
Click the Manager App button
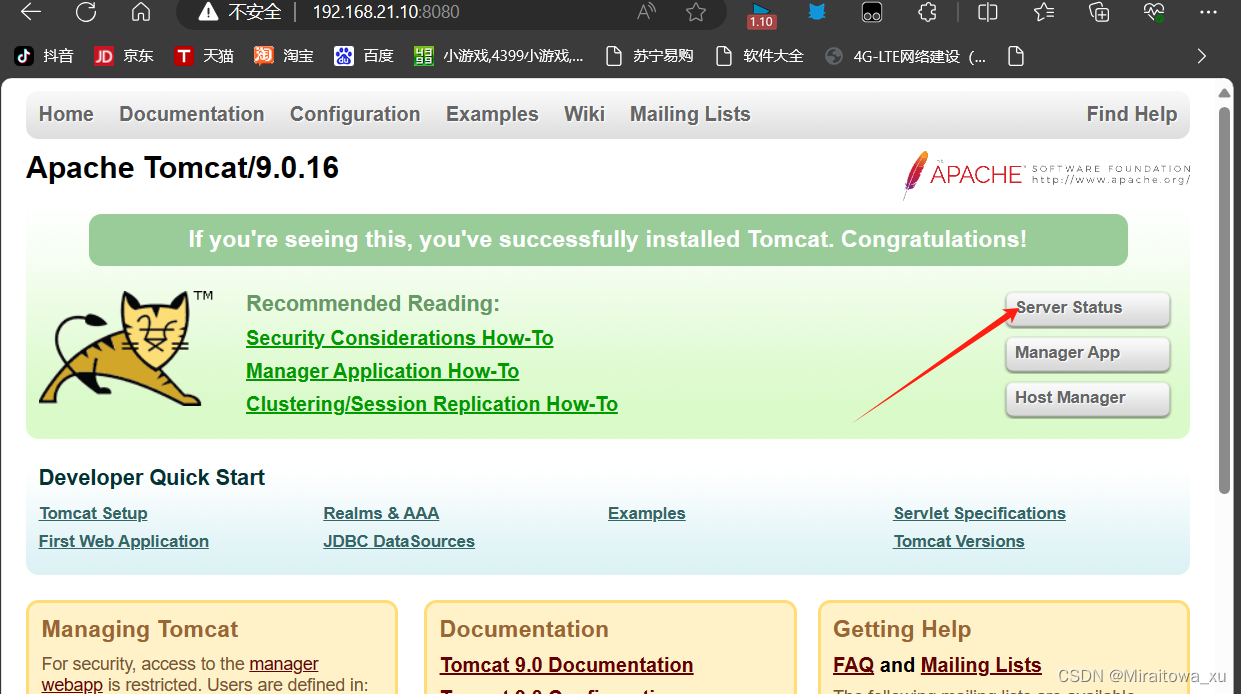click(x=1087, y=353)
